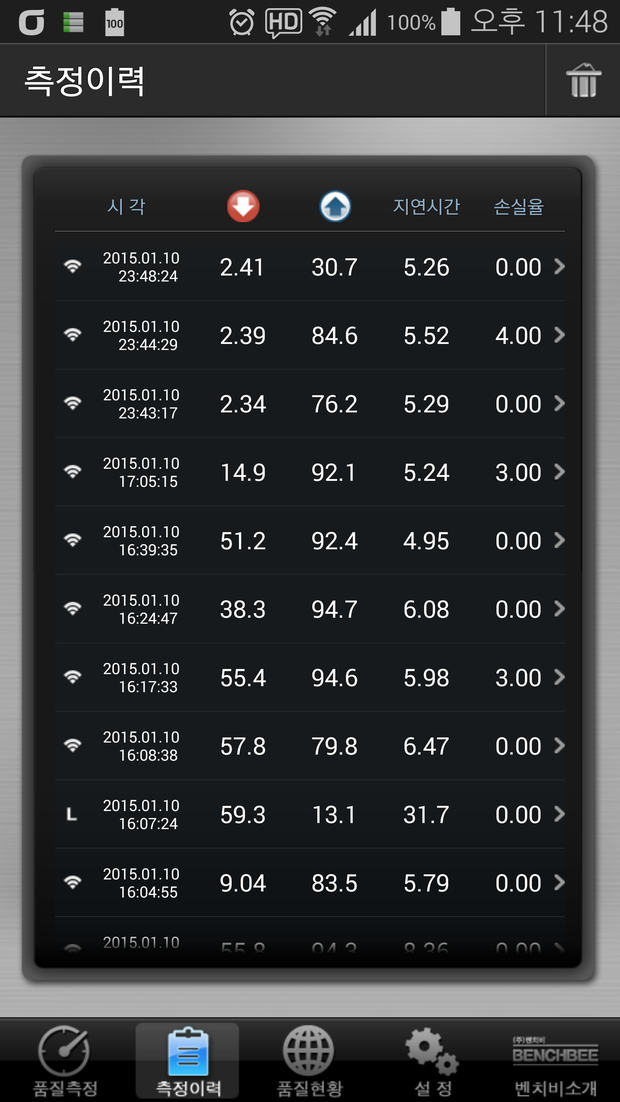Expand the 23:43:17 record chevron
The height and width of the screenshot is (1102, 620).
[x=560, y=403]
